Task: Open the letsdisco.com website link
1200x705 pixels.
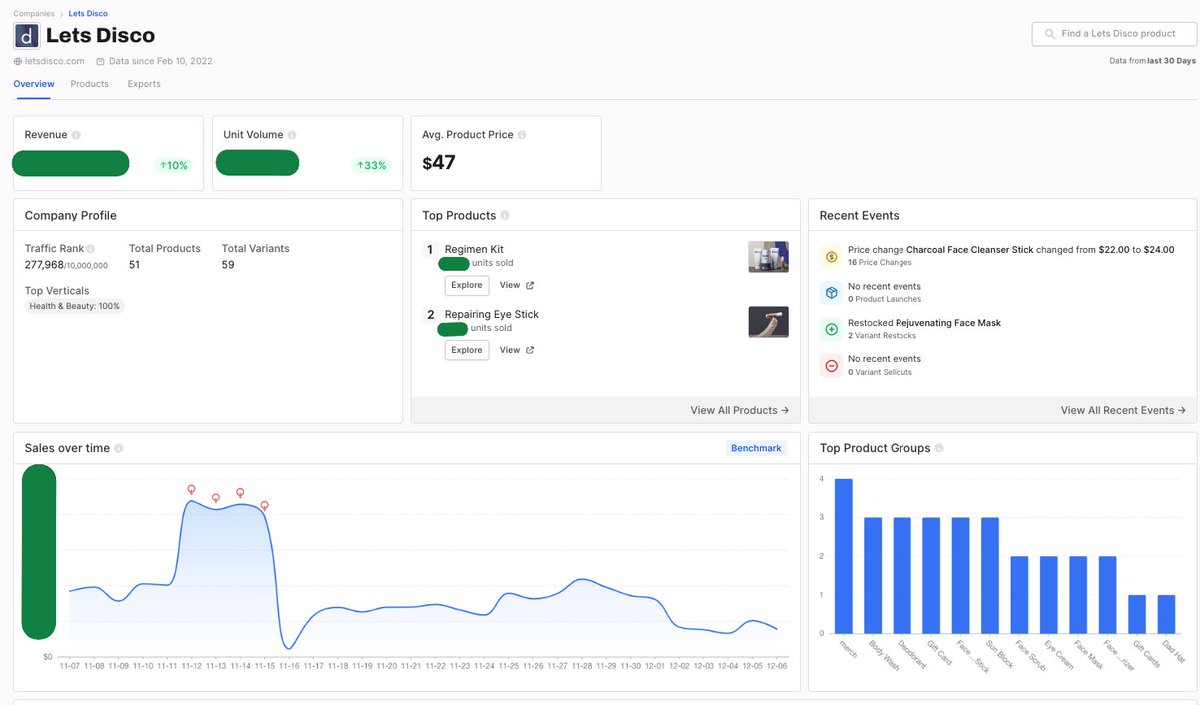Action: 54,62
